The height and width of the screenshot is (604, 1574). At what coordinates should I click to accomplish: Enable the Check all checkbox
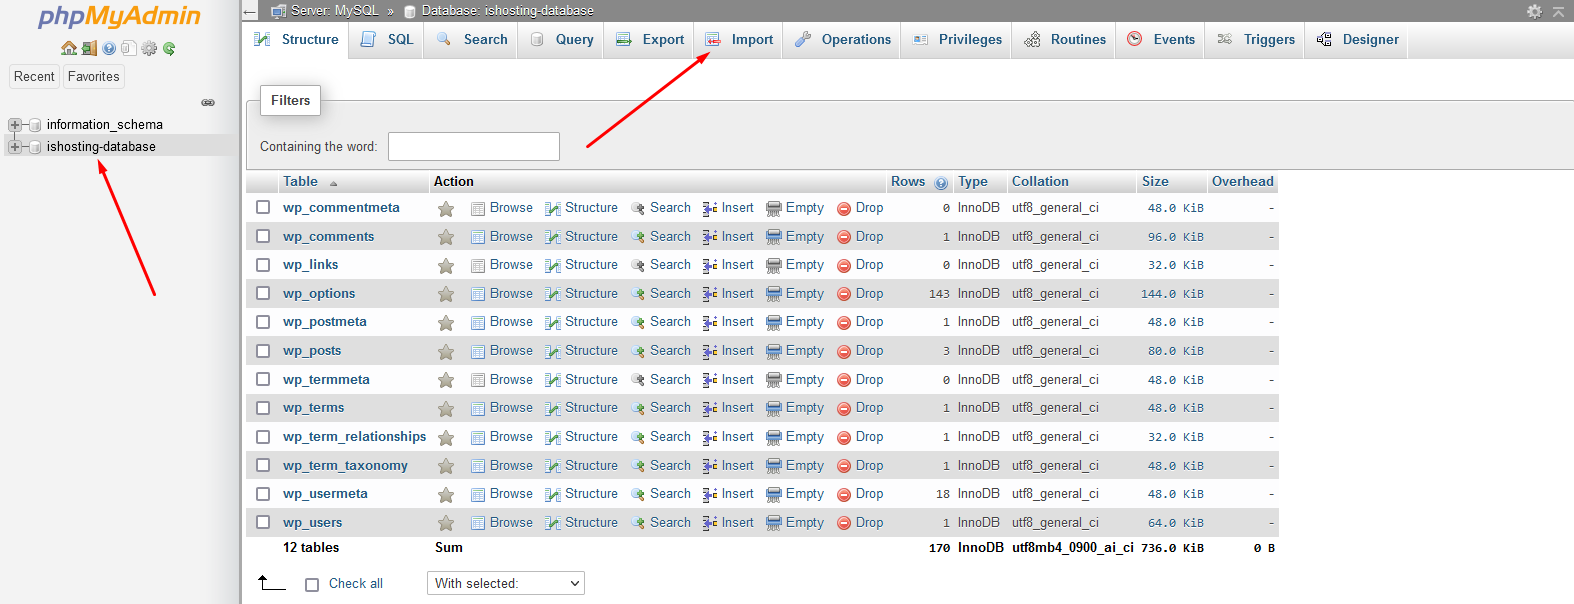(312, 584)
